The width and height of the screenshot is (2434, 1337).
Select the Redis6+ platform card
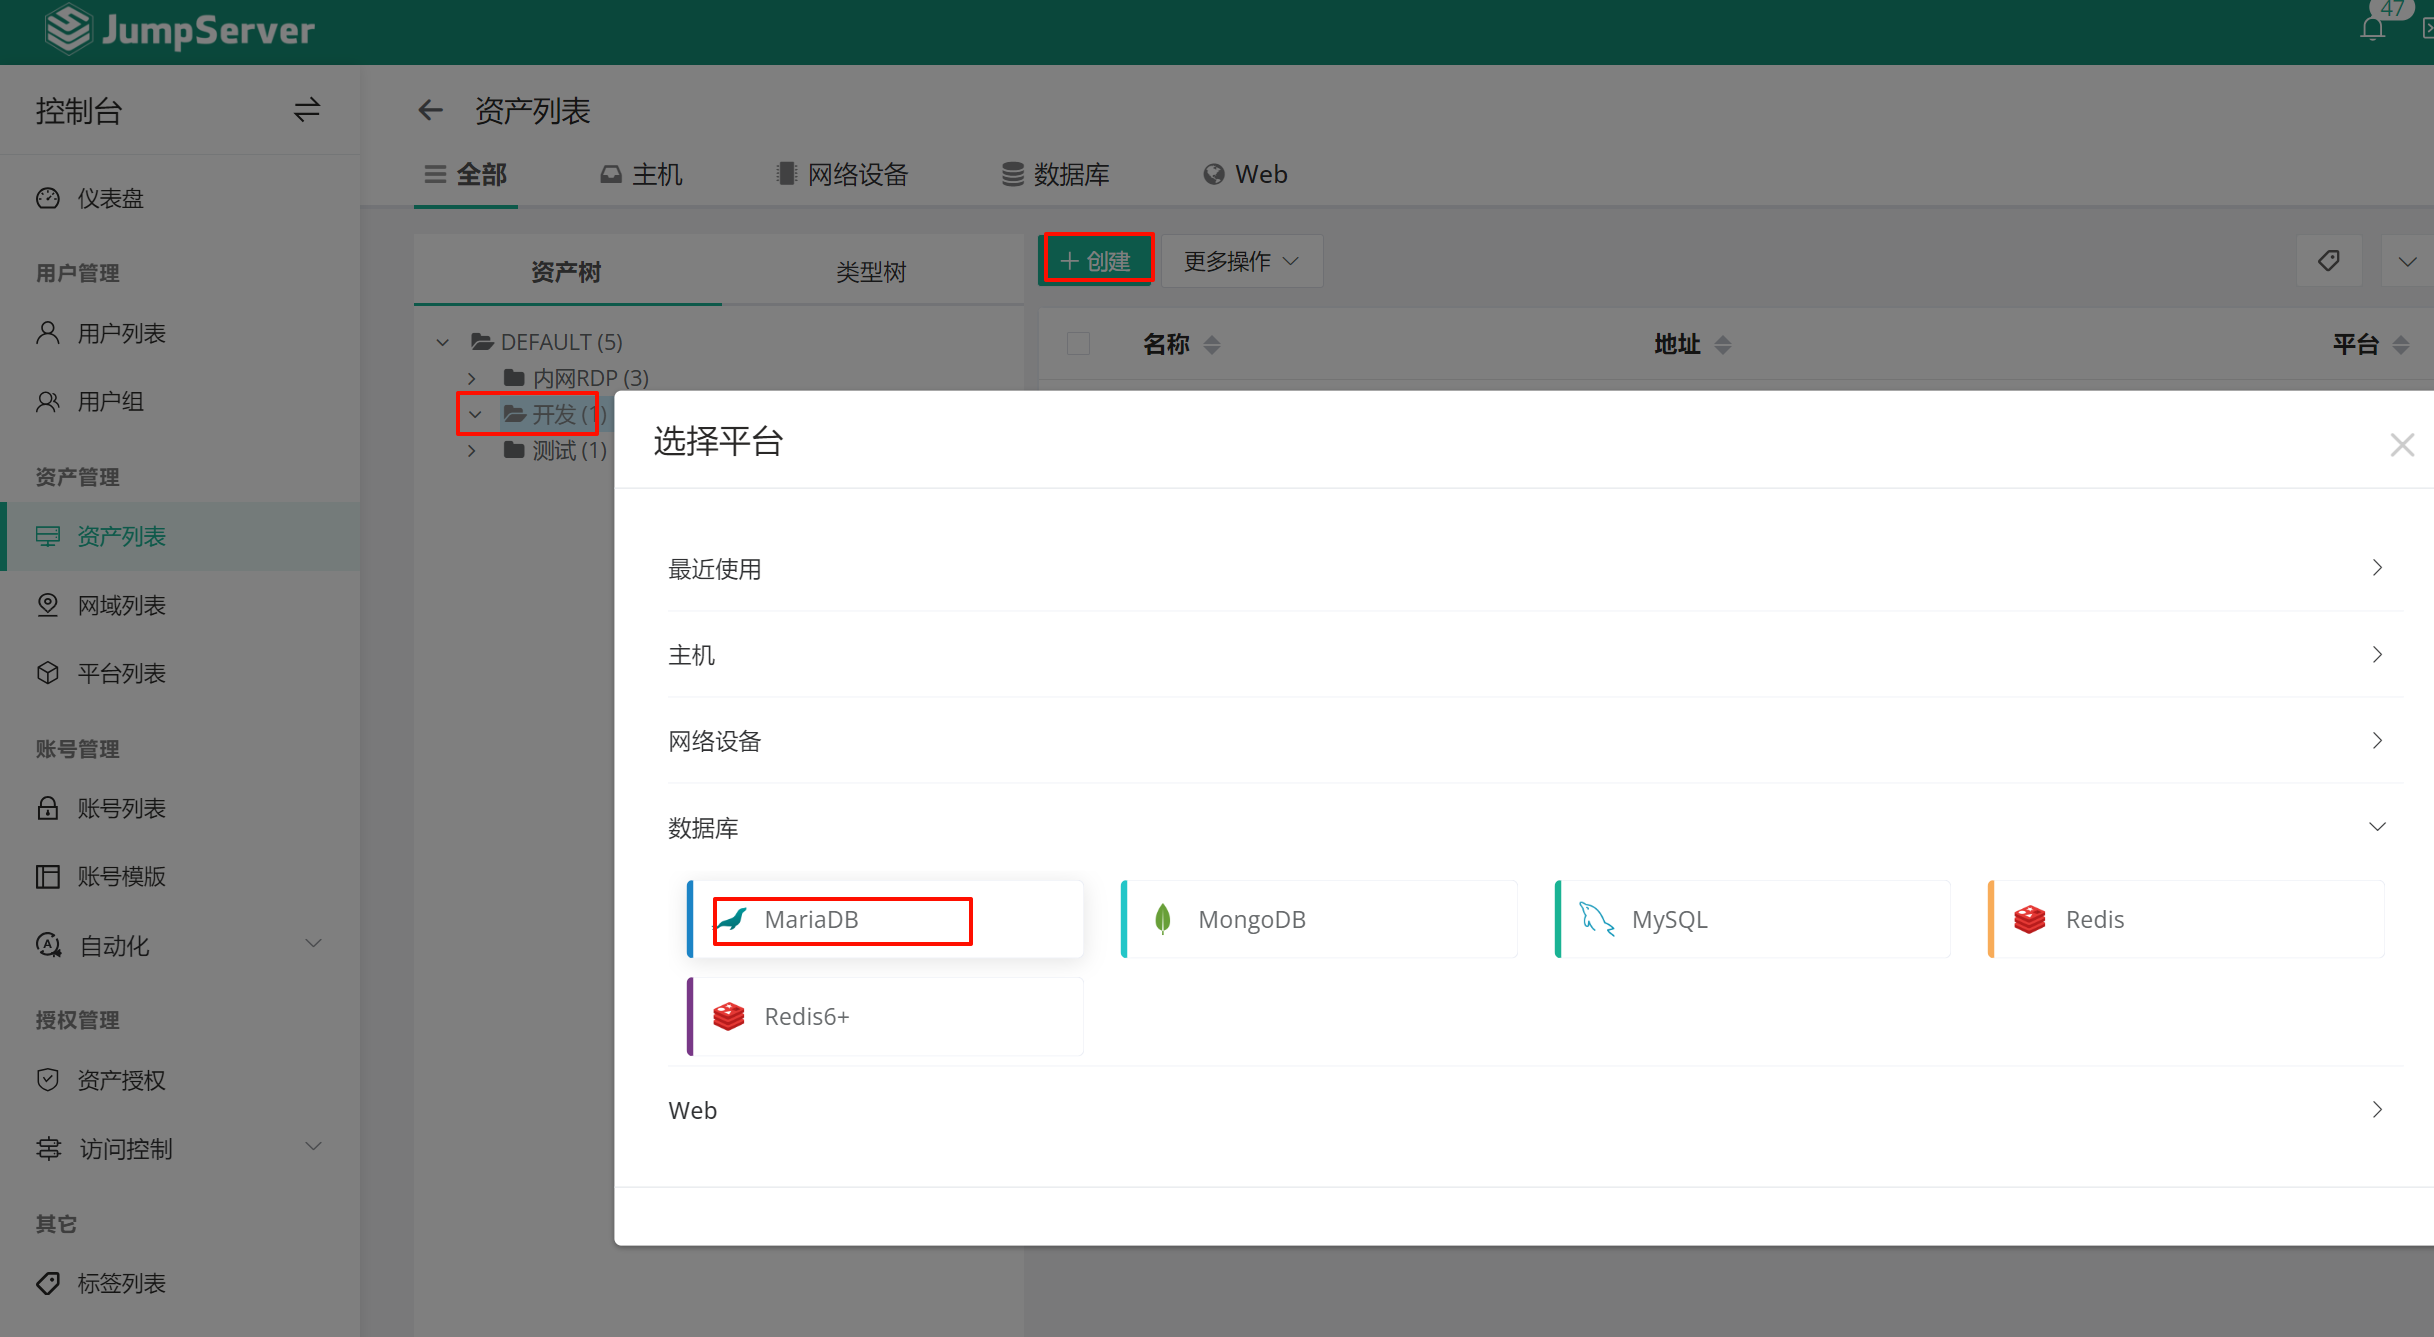tap(885, 1016)
